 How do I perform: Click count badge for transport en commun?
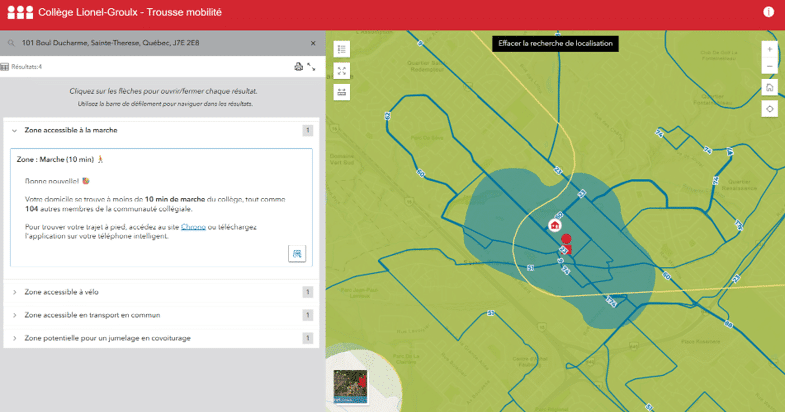pyautogui.click(x=307, y=315)
